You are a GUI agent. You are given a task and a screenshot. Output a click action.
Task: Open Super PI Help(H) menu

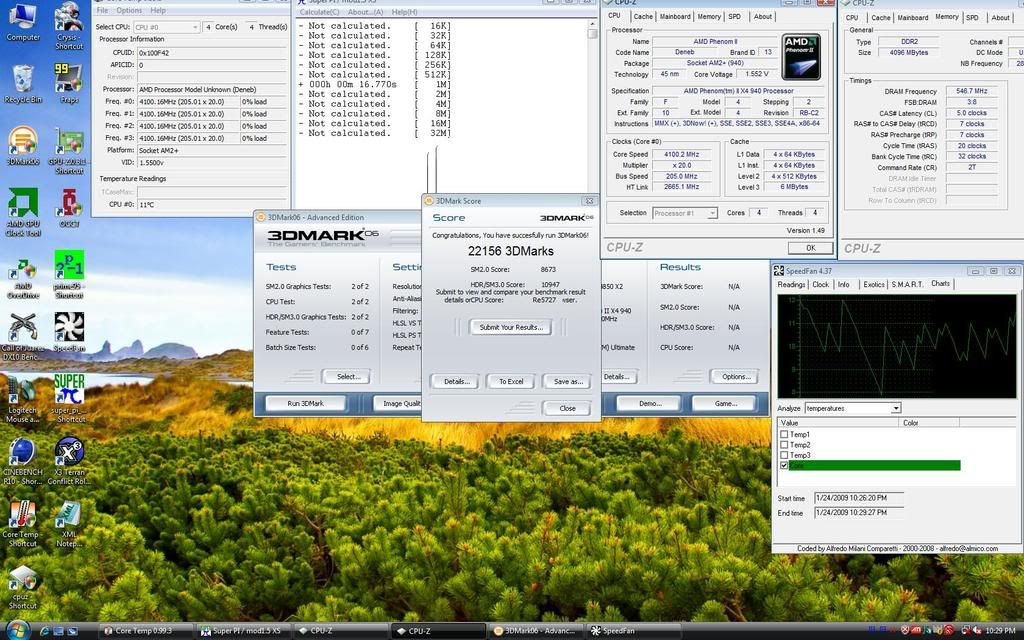(x=404, y=12)
